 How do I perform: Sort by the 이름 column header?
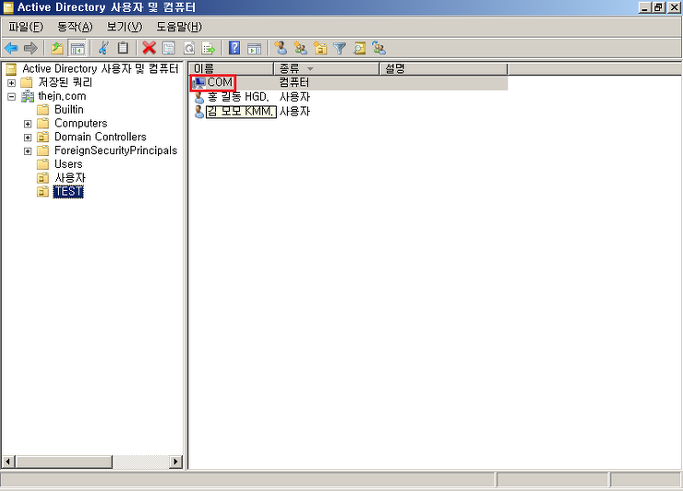click(231, 69)
